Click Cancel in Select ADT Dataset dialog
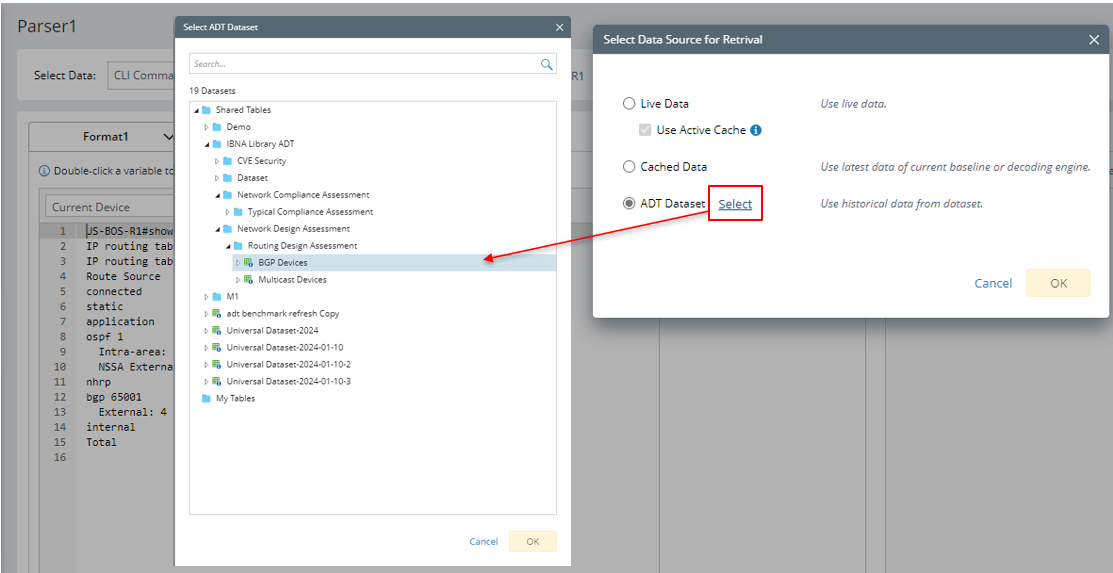Screen dimensions: 1113x573 (x=483, y=542)
